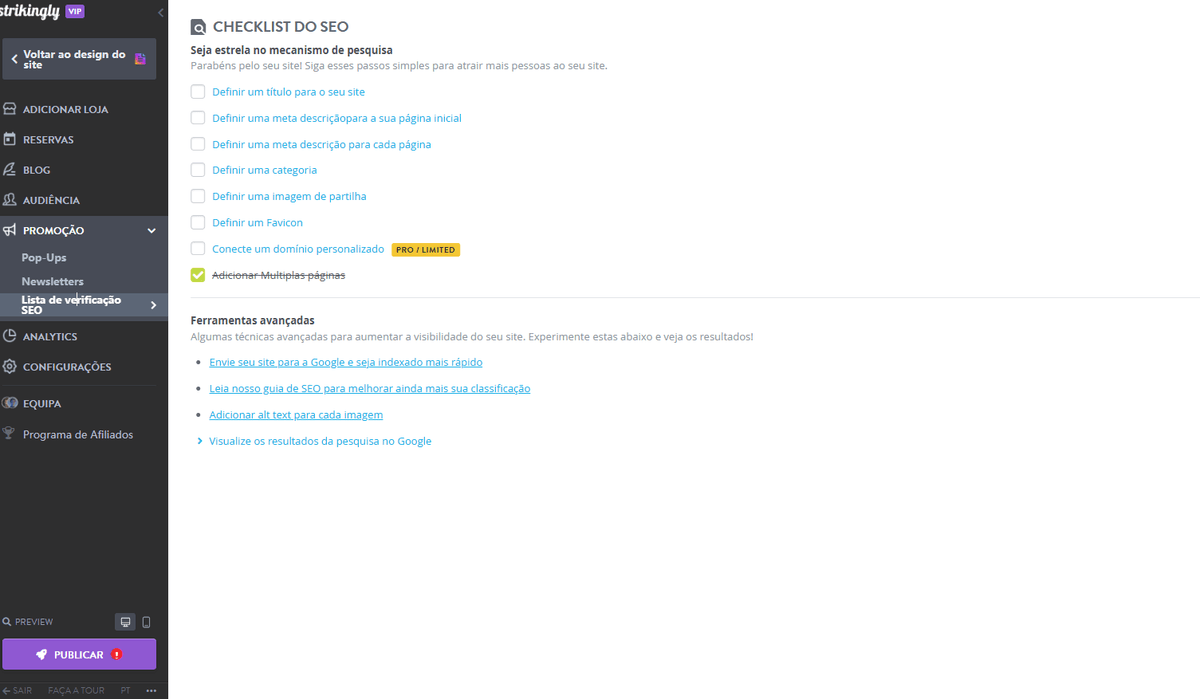Expand 'Visualize os resultados da pesquisa no Google'
The image size is (1200, 699).
pos(199,440)
